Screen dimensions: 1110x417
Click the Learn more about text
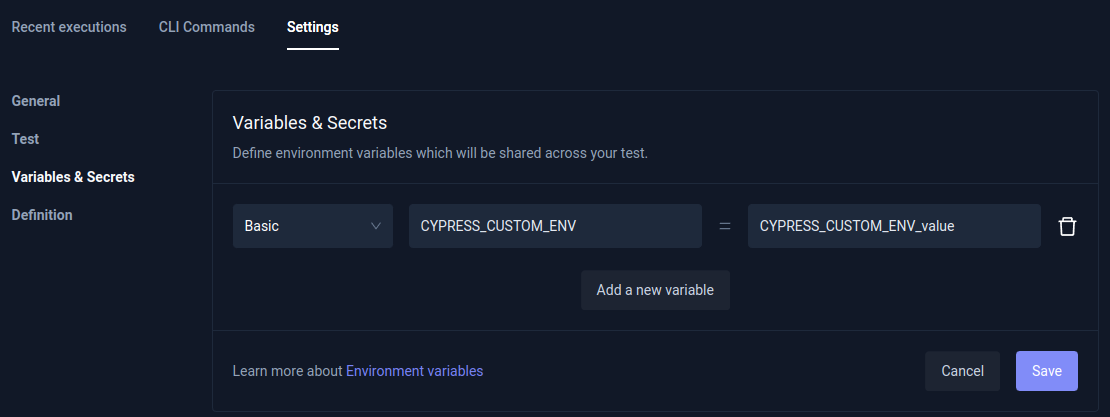click(287, 371)
